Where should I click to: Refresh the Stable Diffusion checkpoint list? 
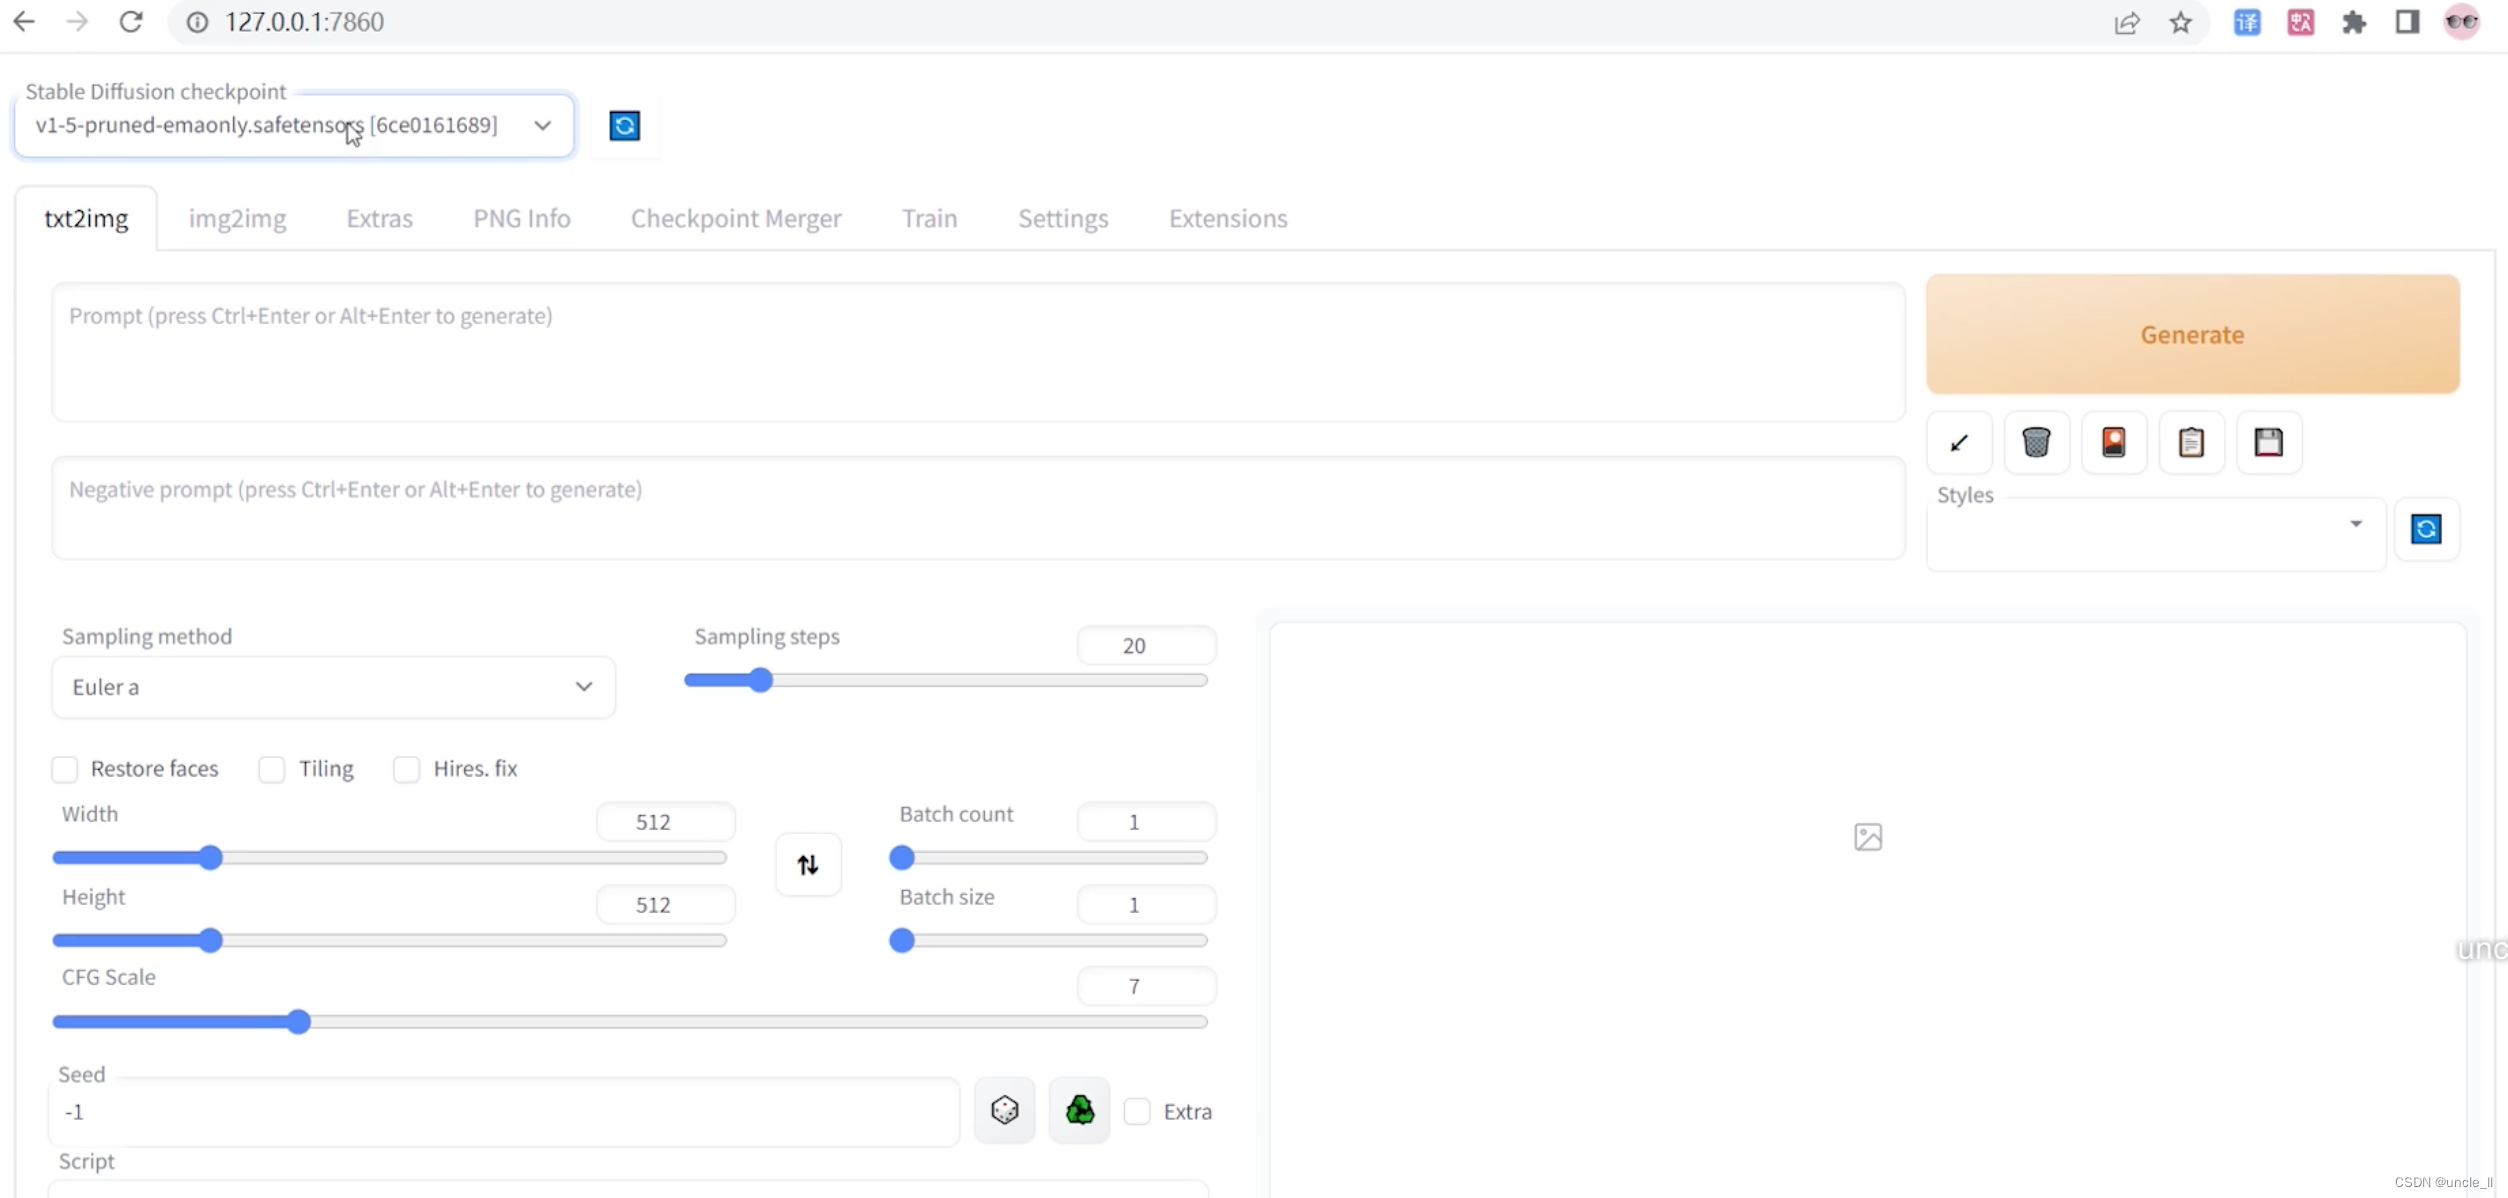pos(624,126)
